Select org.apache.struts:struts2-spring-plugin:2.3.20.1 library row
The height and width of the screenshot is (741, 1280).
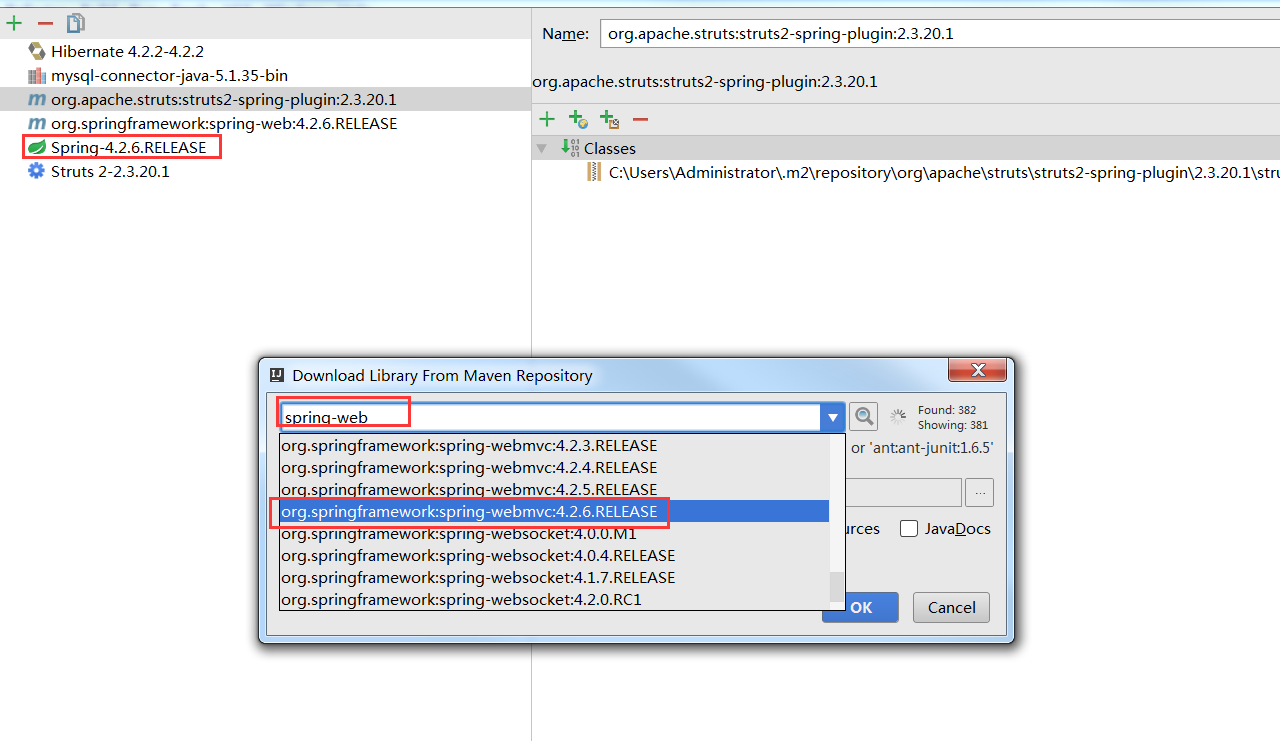point(265,99)
